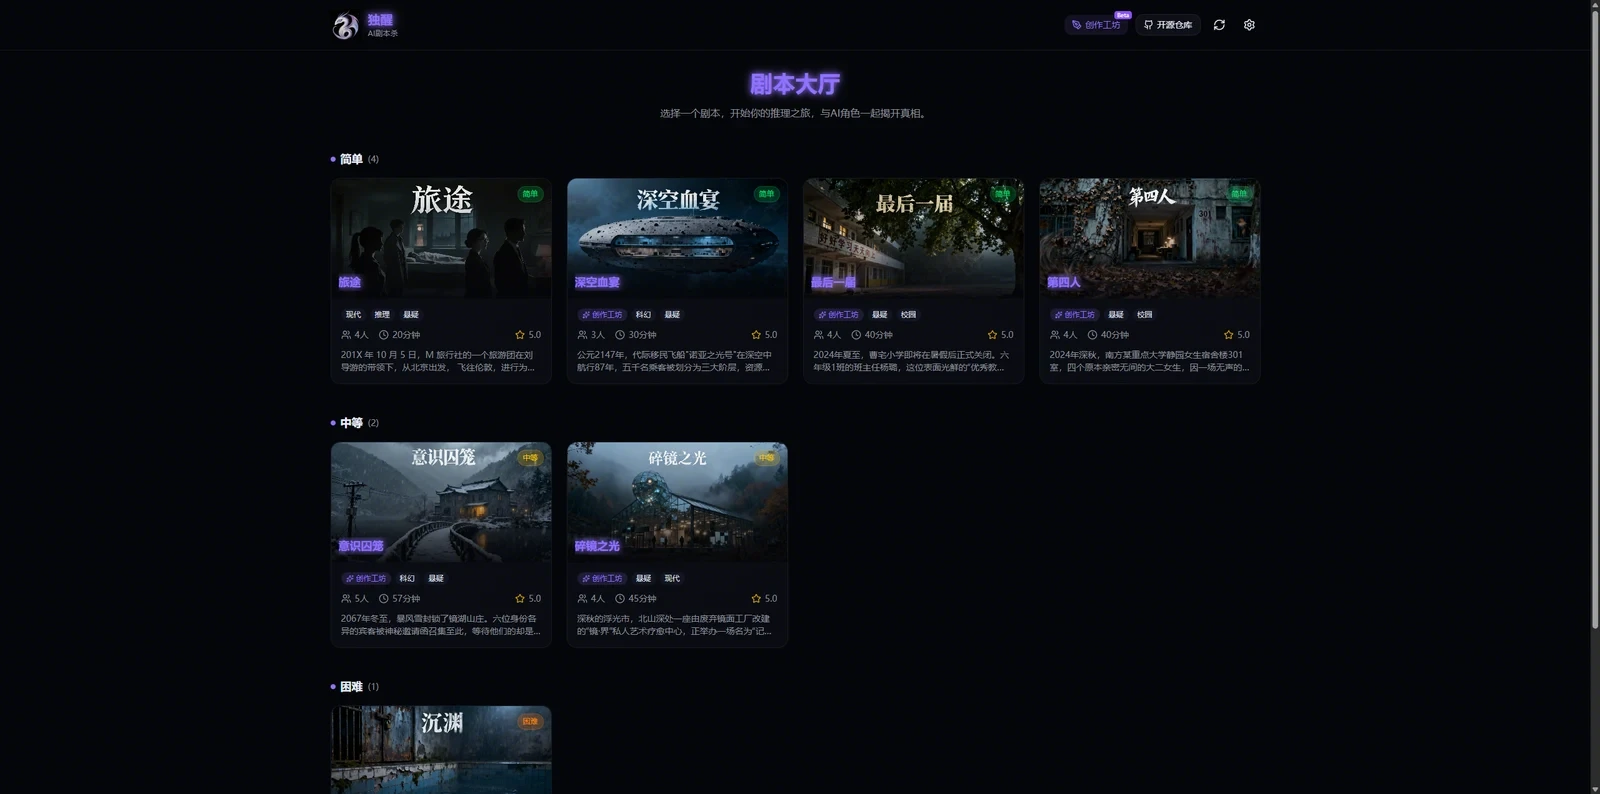Click the players icon on 最后一届 card
The image size is (1600, 794).
pos(818,335)
